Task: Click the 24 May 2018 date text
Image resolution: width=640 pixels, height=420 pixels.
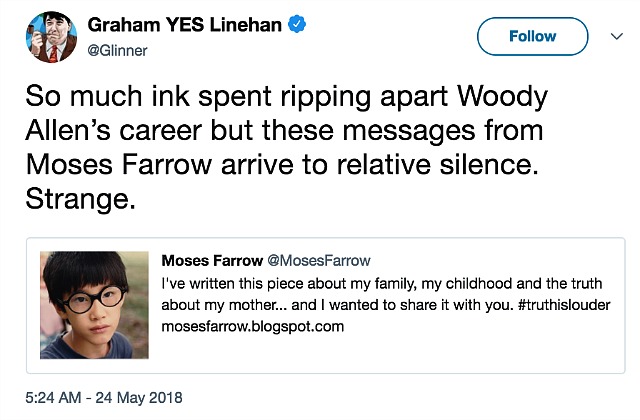Action: tap(139, 398)
